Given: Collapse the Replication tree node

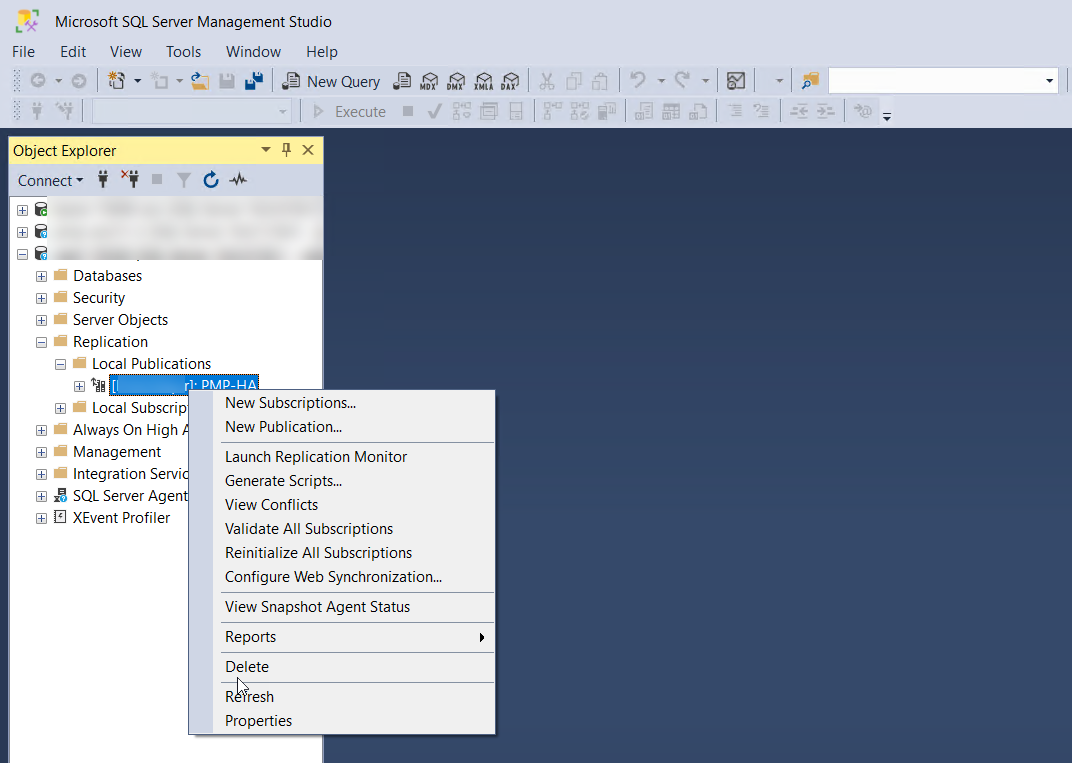Looking at the screenshot, I should [x=41, y=342].
